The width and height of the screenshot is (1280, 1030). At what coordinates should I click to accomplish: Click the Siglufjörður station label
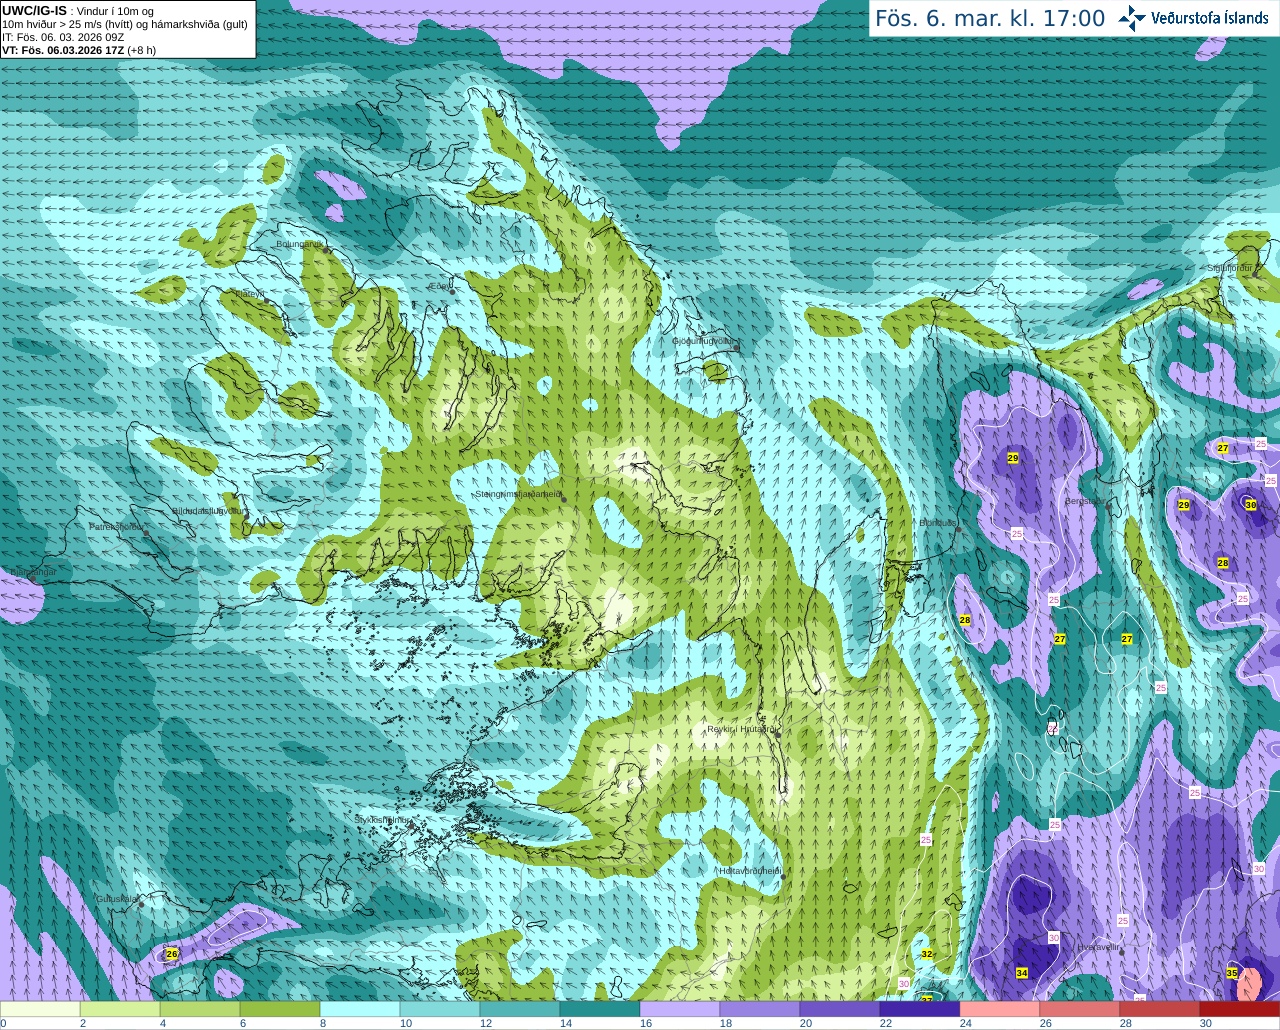[x=1230, y=268]
